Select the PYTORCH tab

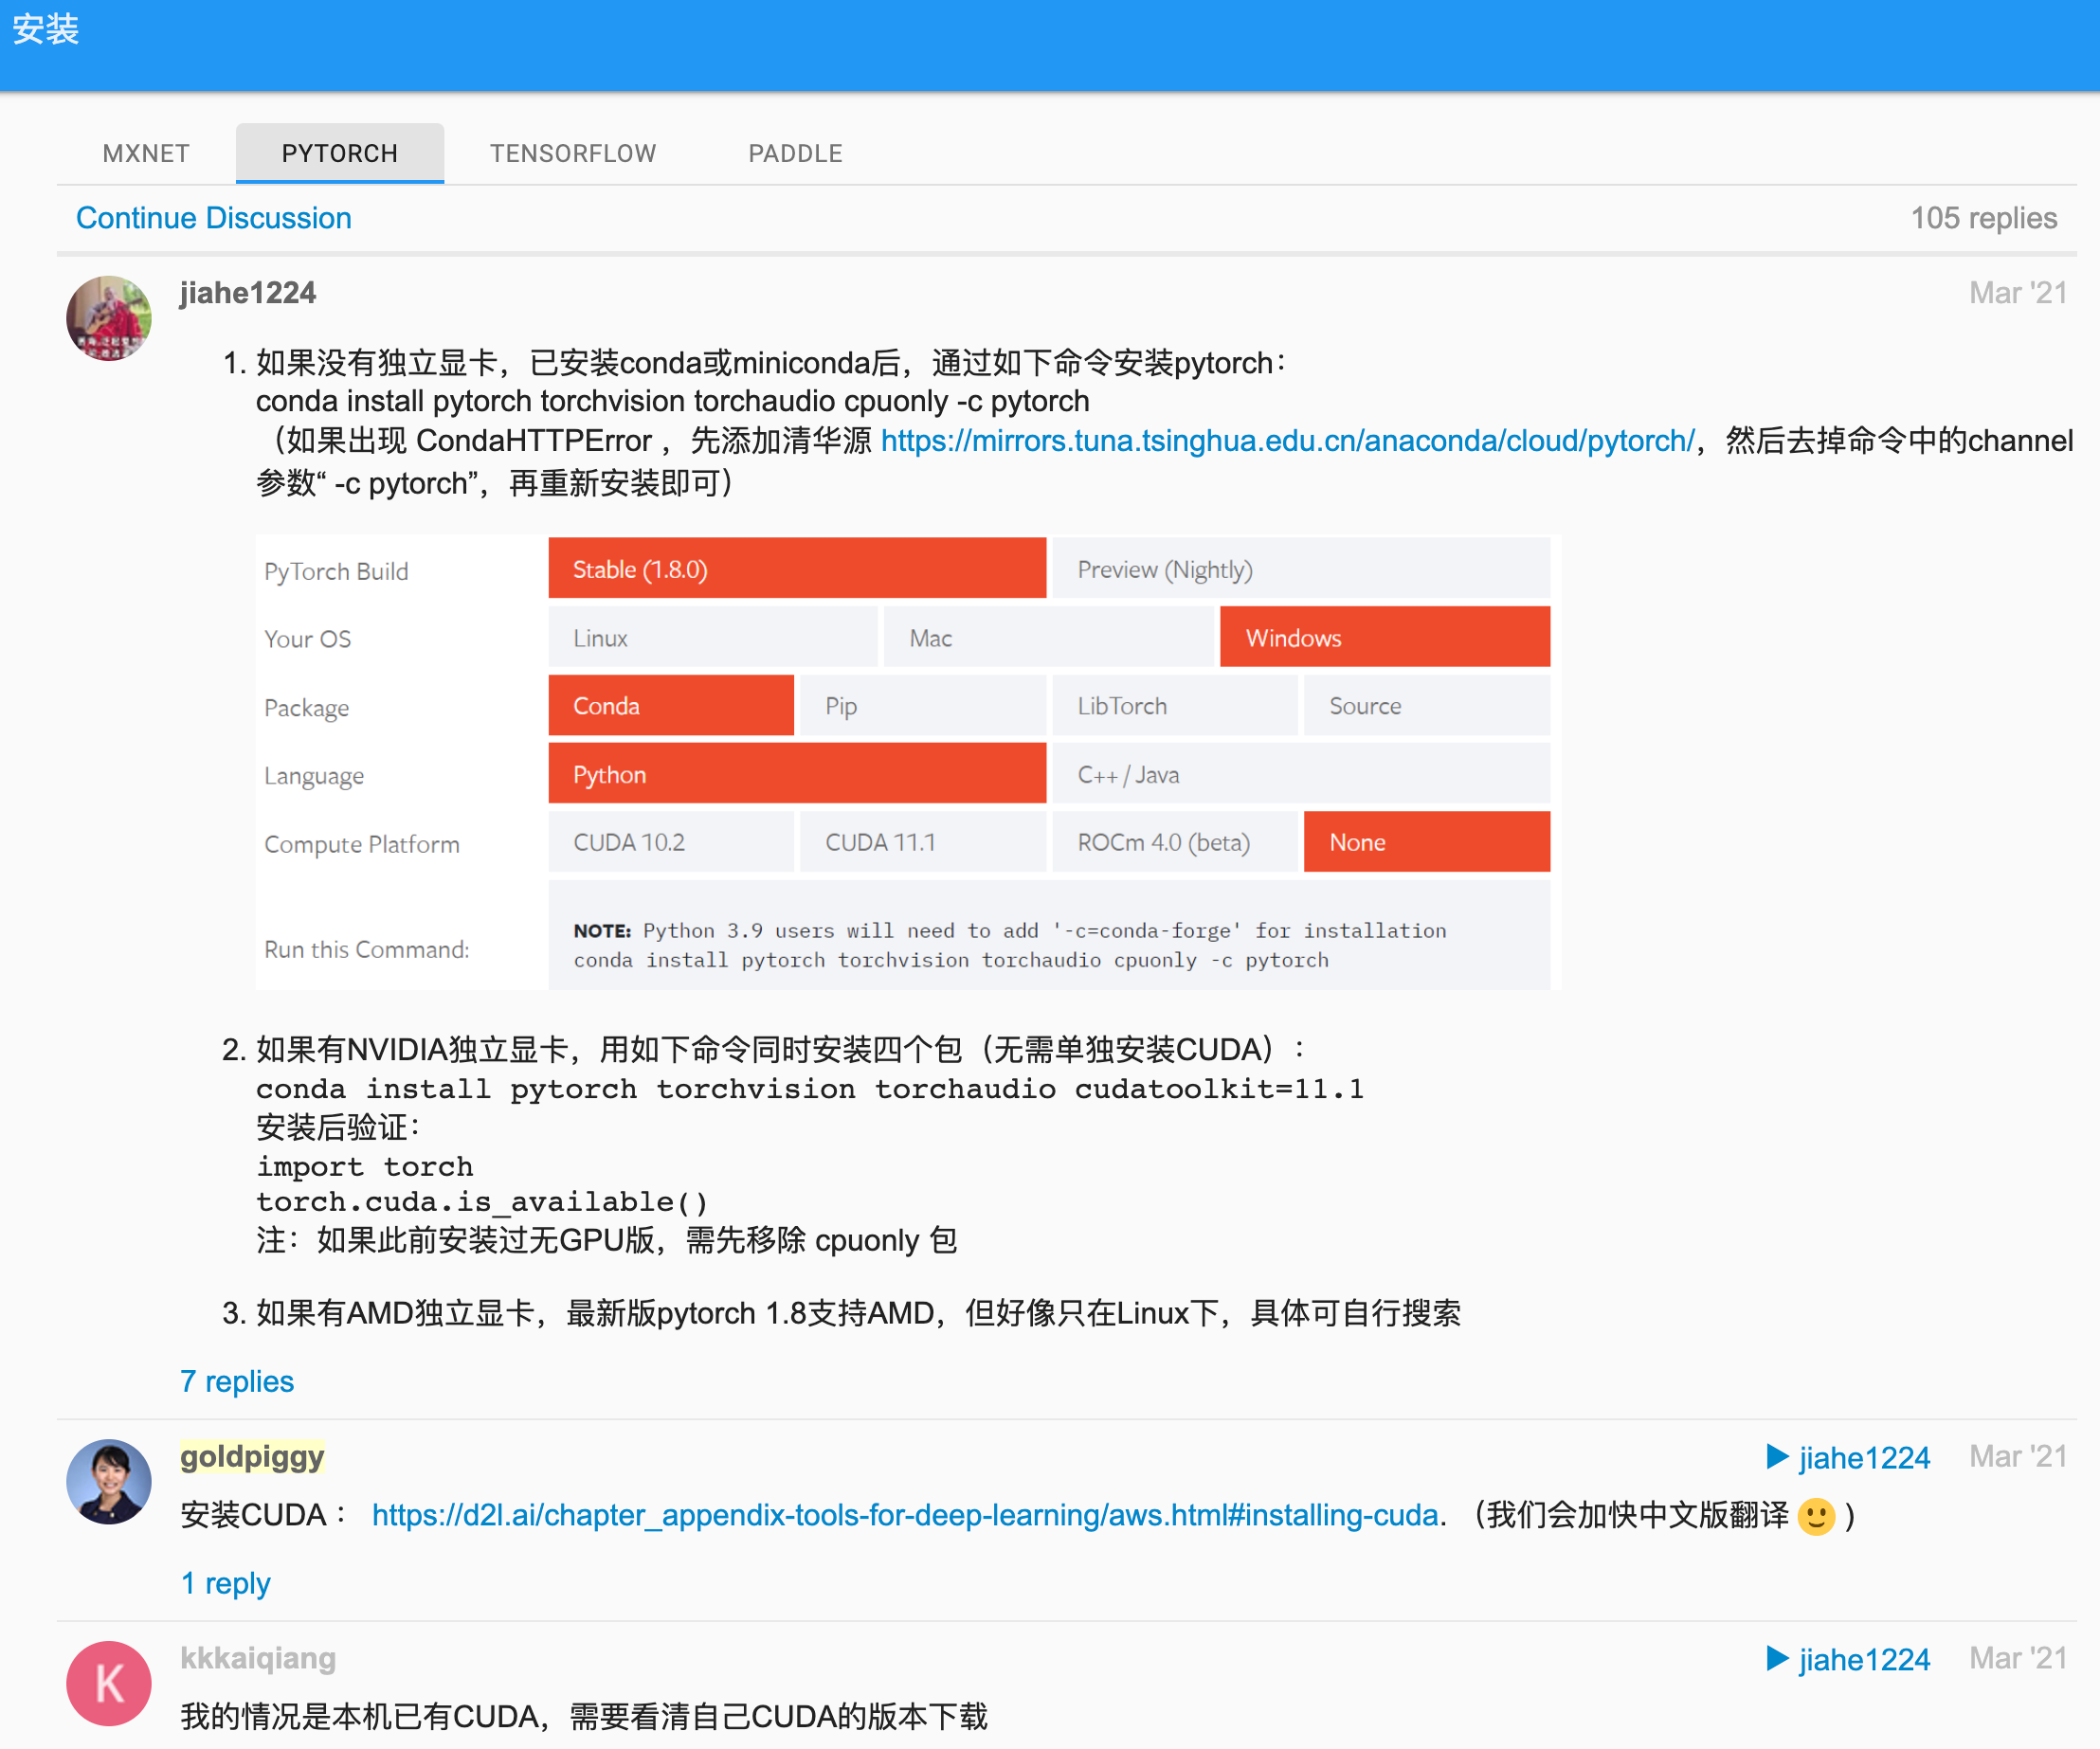(x=340, y=153)
